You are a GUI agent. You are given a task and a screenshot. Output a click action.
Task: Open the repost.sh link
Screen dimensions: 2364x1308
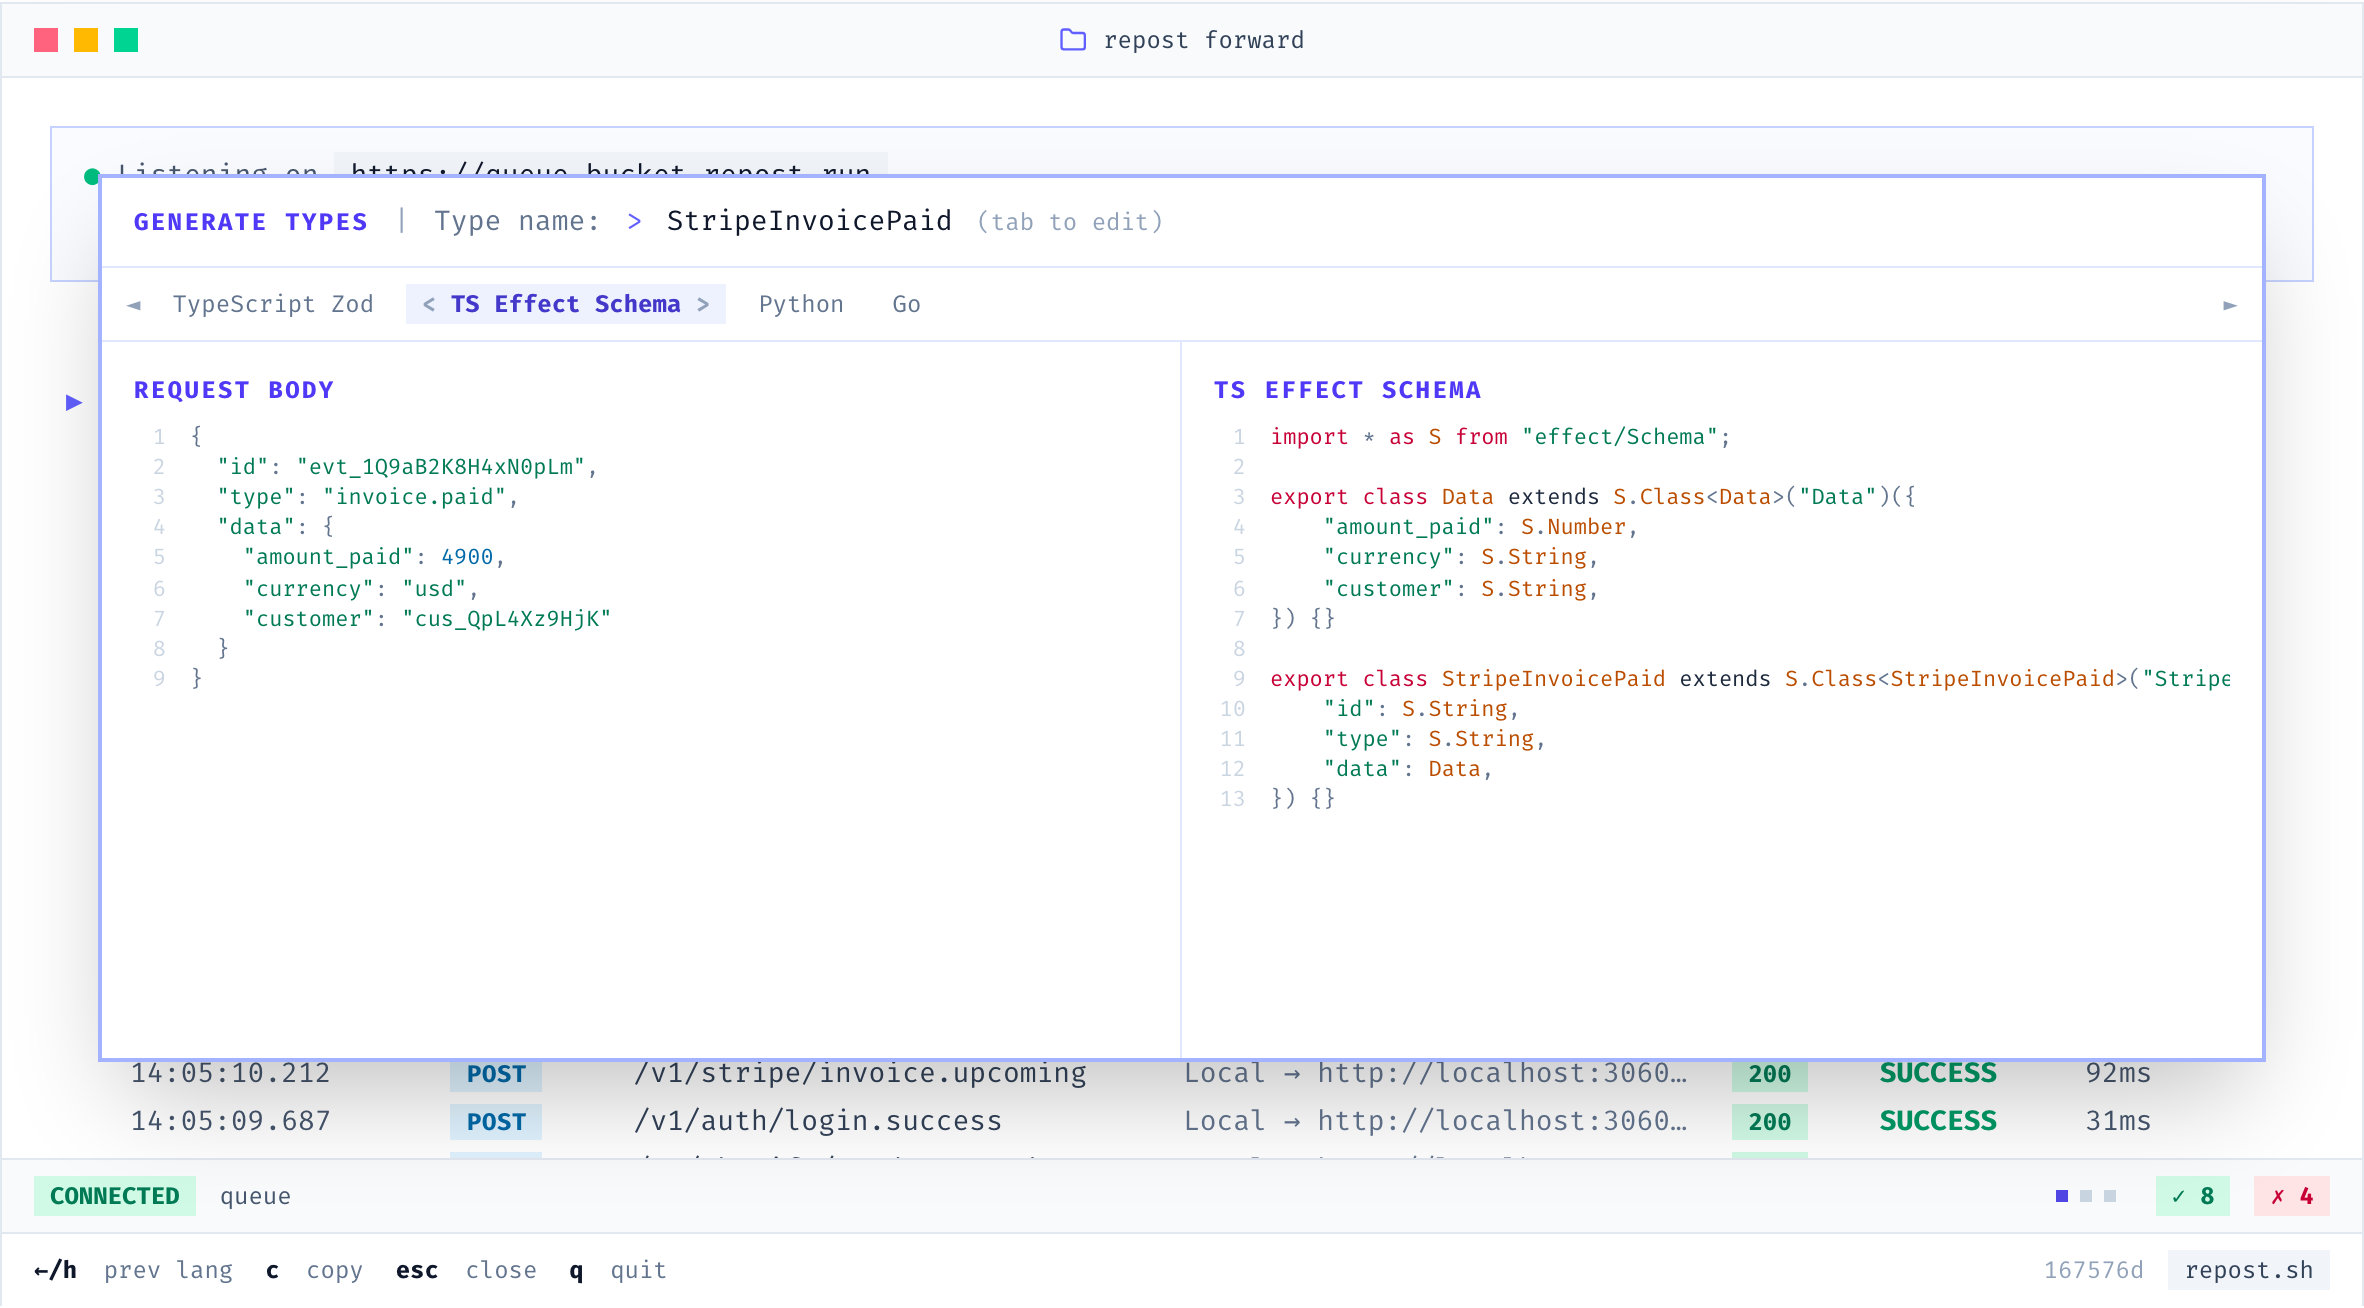click(2249, 1270)
